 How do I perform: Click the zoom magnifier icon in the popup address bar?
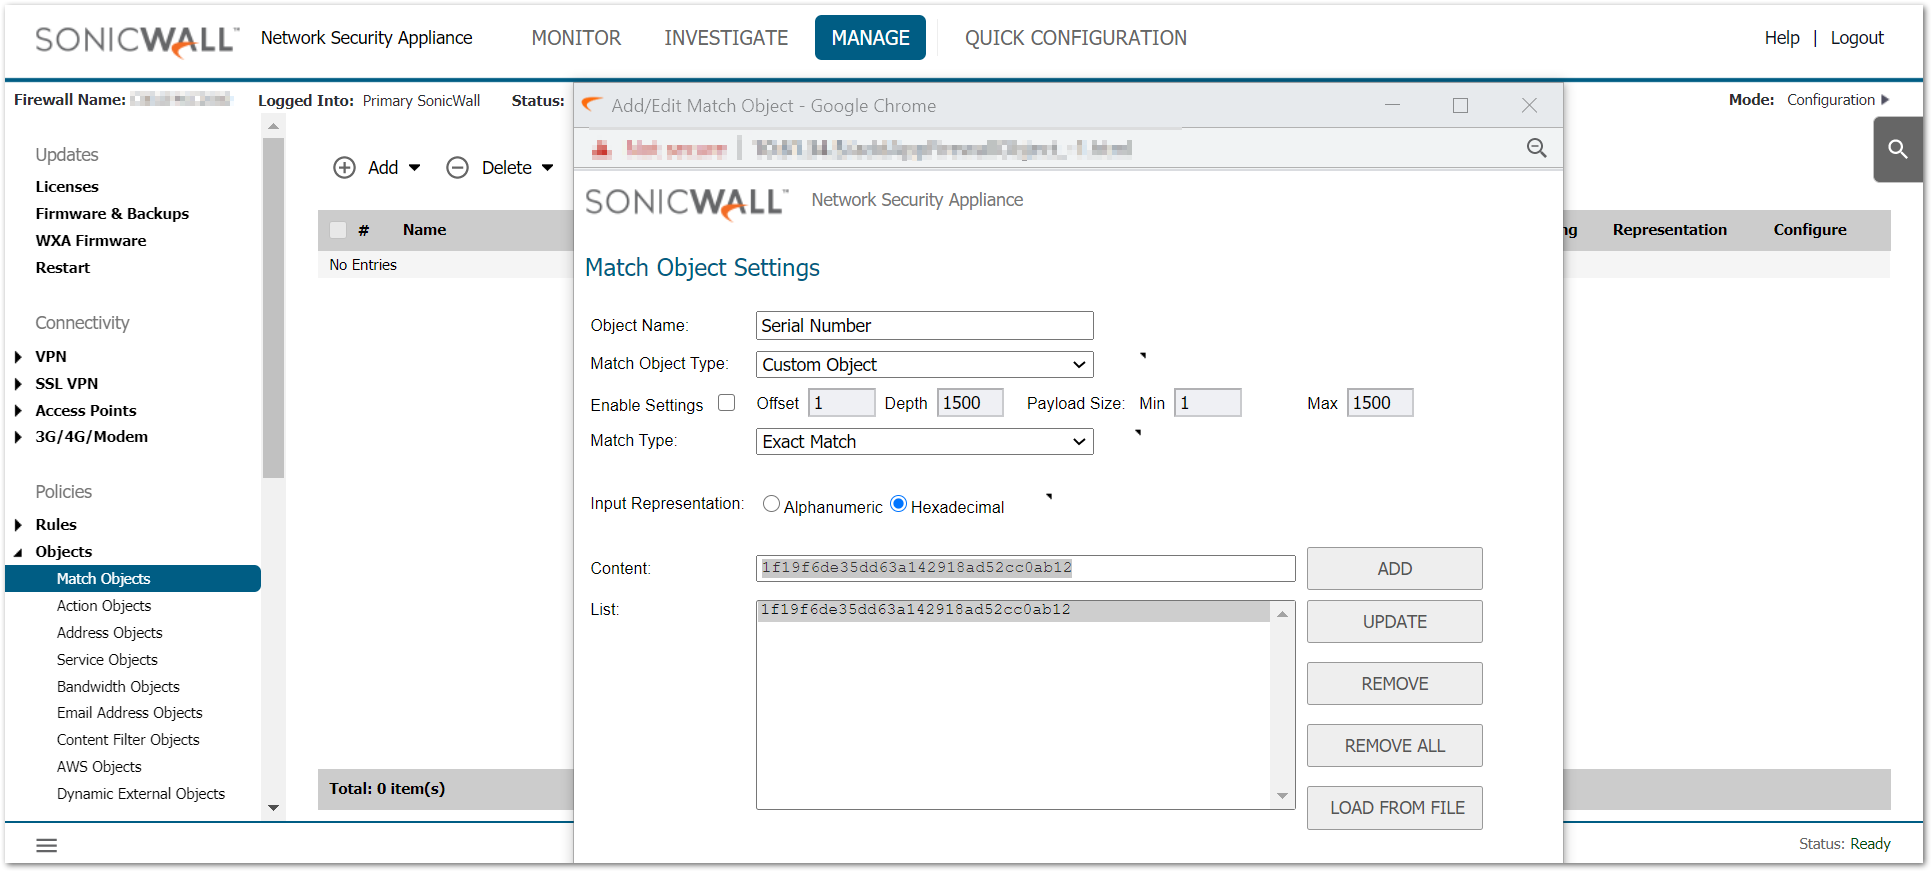1537,148
